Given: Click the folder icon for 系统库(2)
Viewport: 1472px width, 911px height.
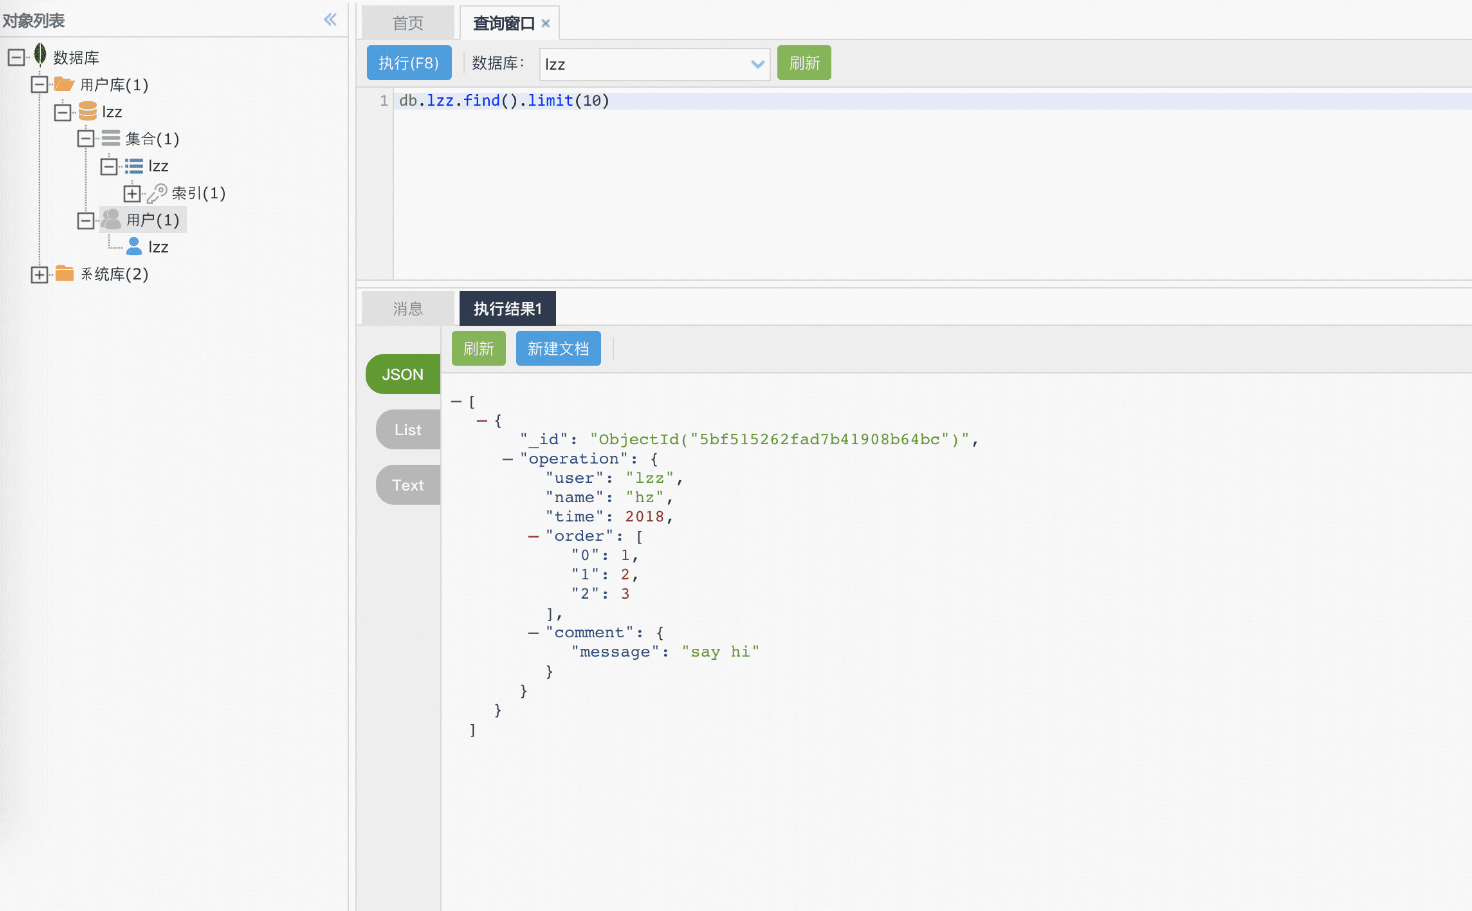Looking at the screenshot, I should pyautogui.click(x=65, y=273).
